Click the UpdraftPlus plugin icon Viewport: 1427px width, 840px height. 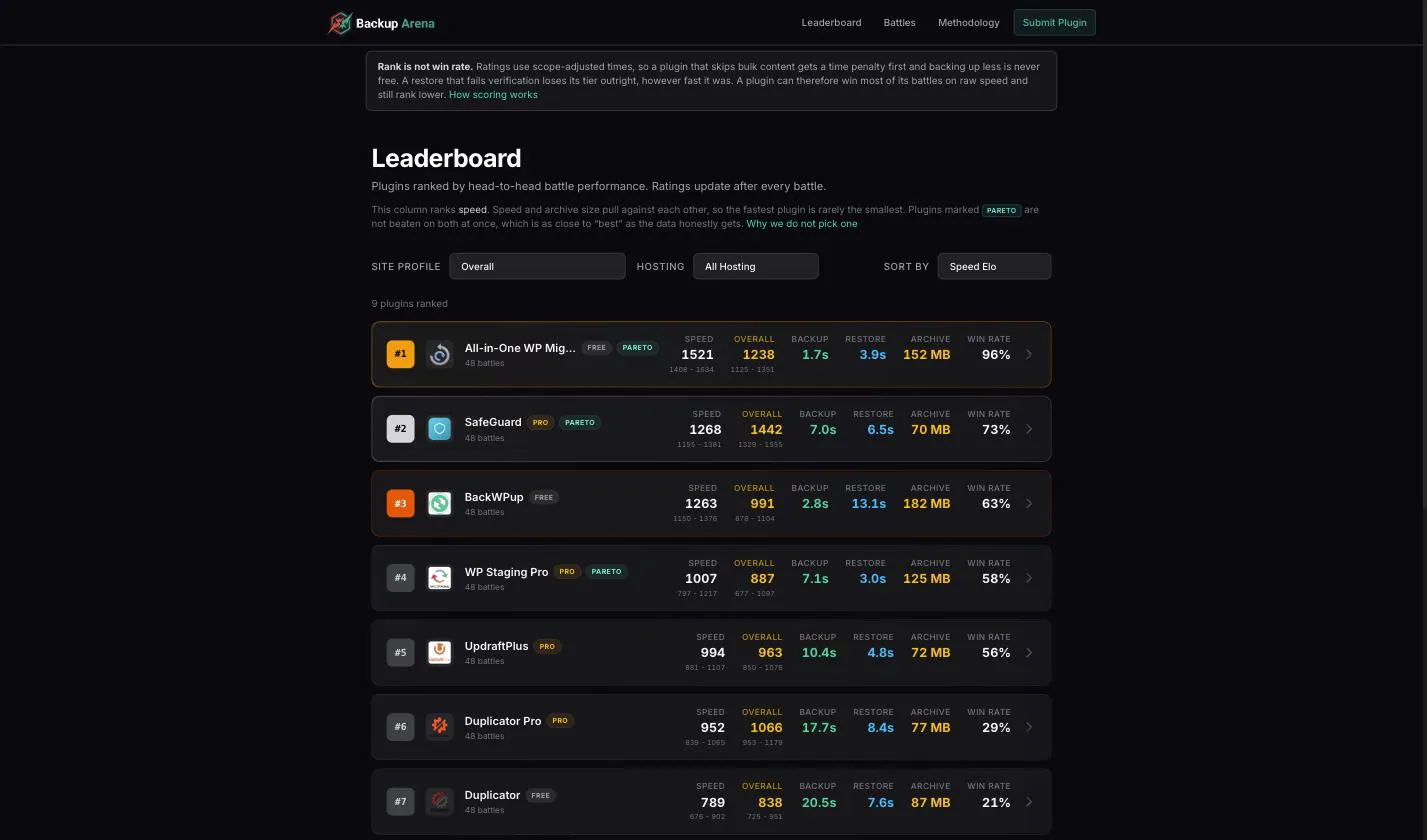(x=439, y=652)
